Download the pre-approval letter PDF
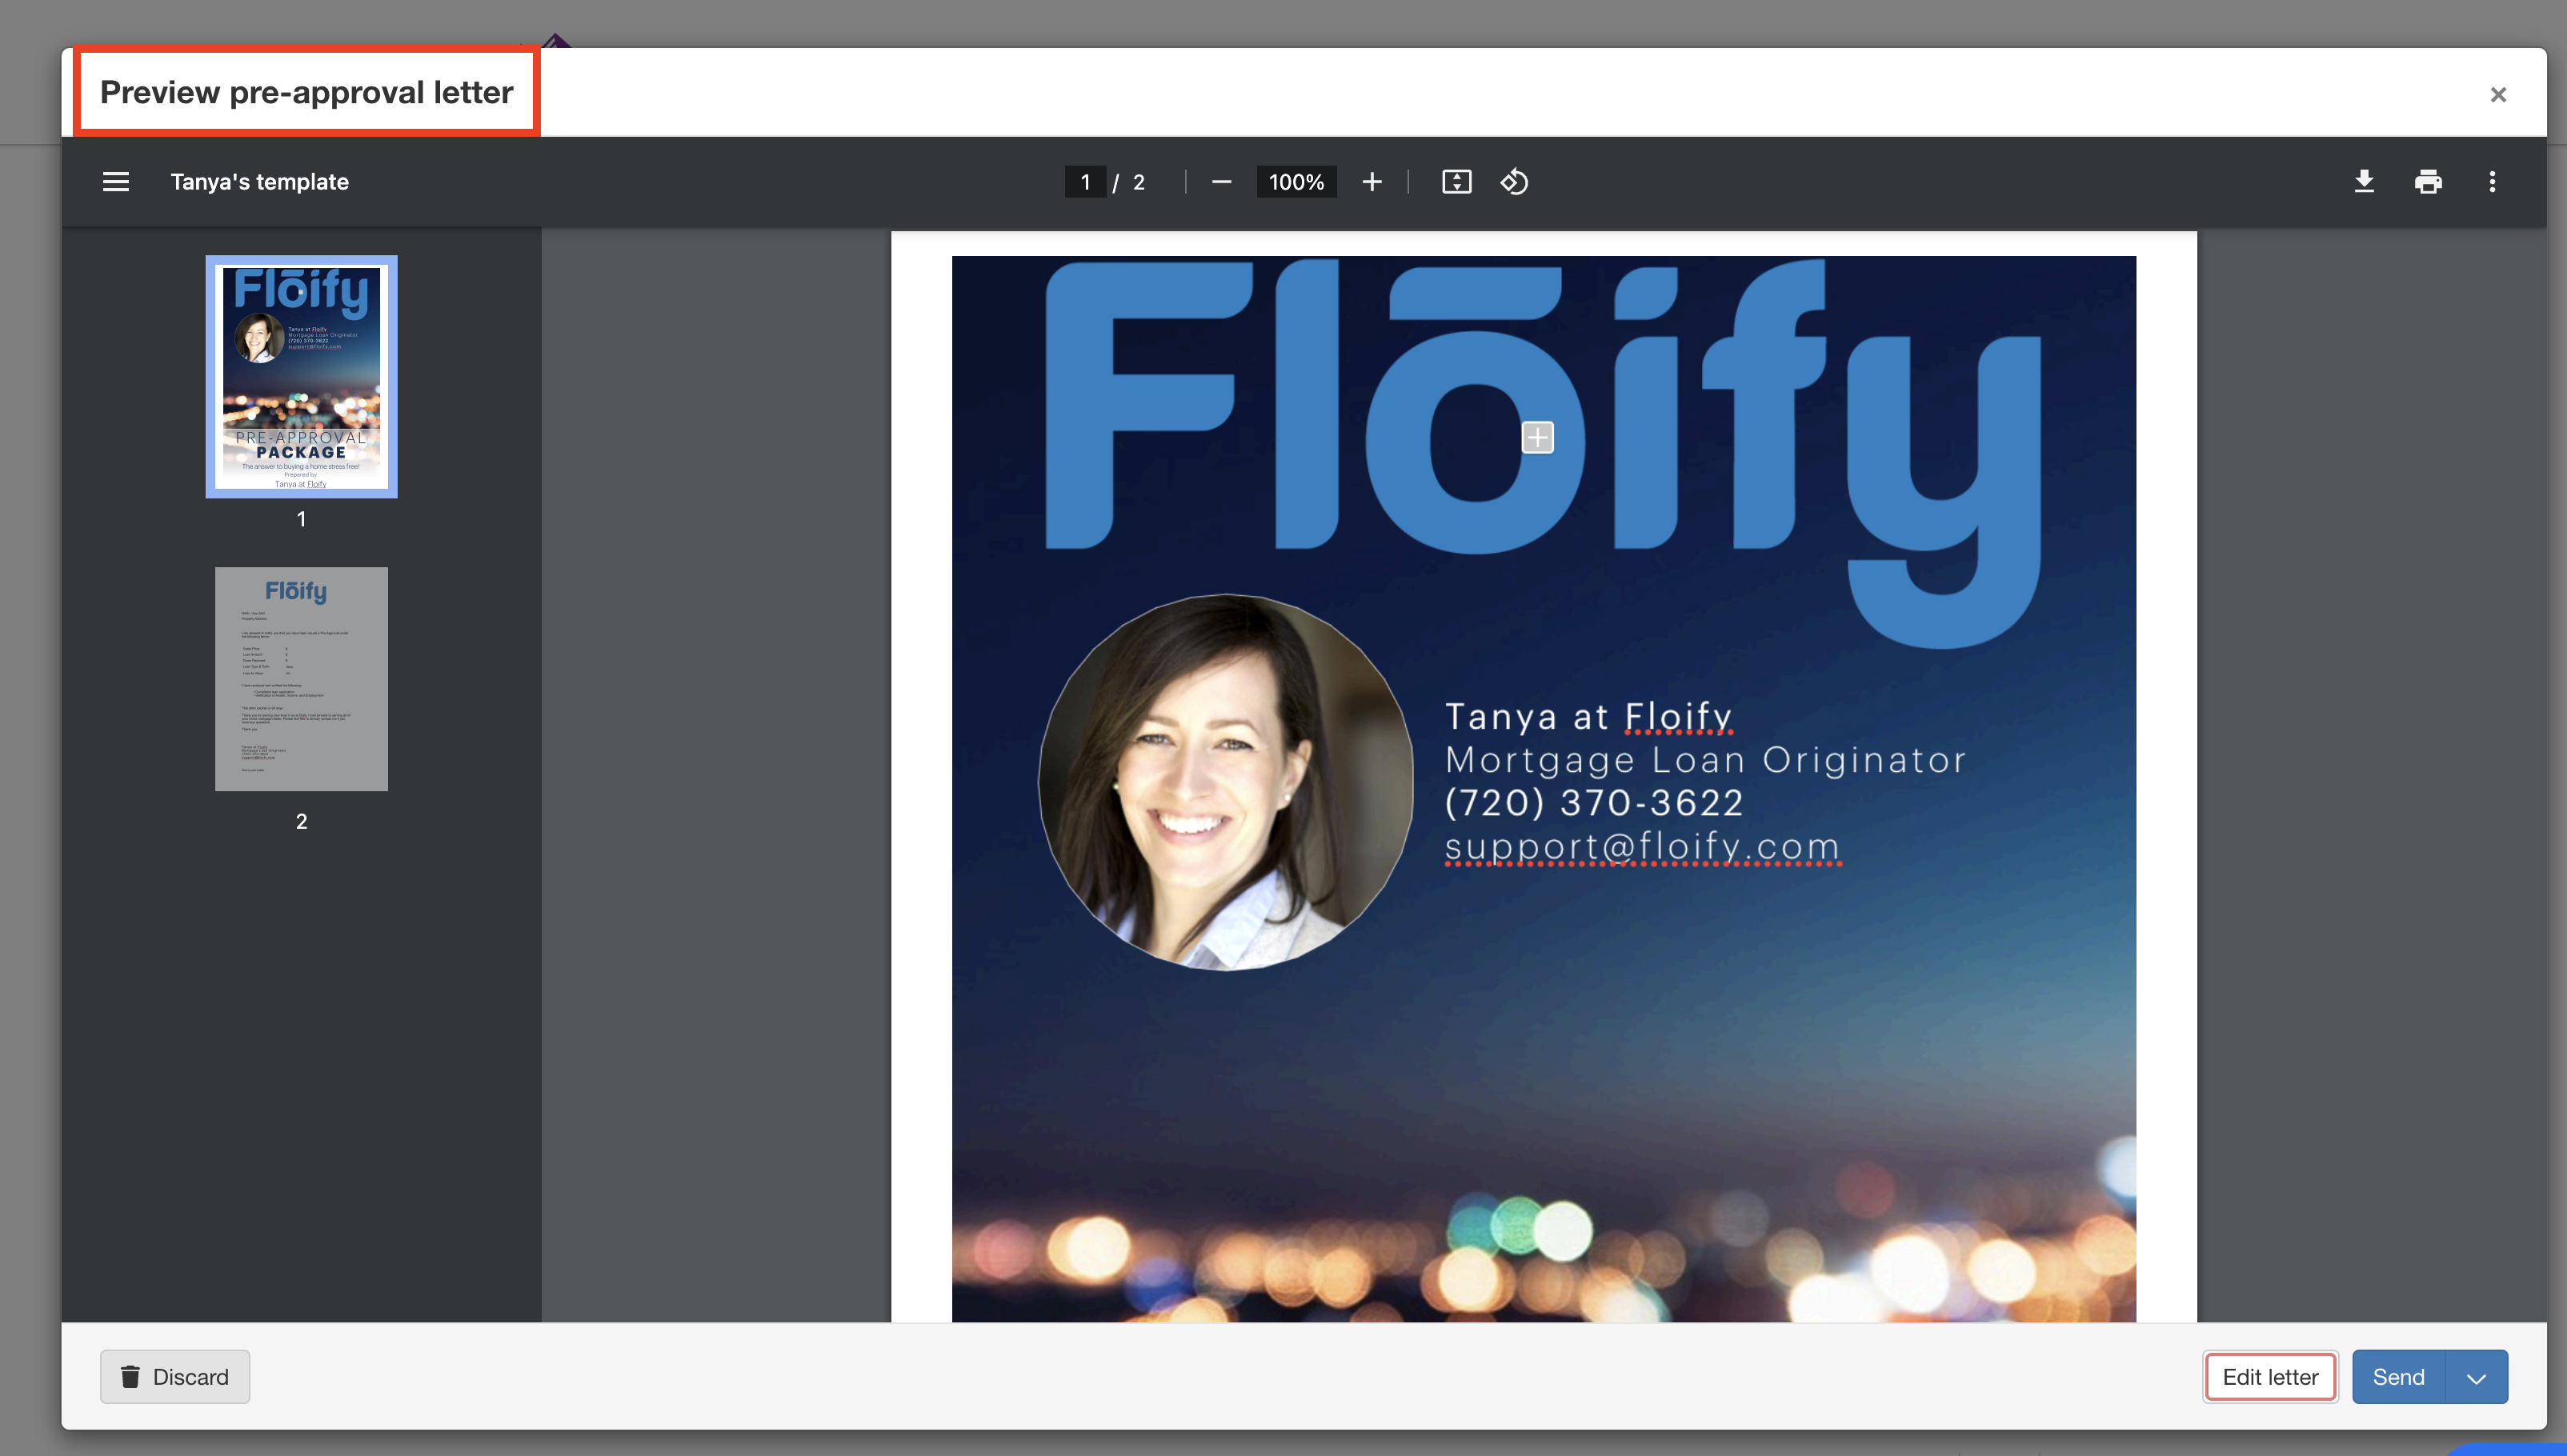The image size is (2567, 1456). pos(2364,182)
